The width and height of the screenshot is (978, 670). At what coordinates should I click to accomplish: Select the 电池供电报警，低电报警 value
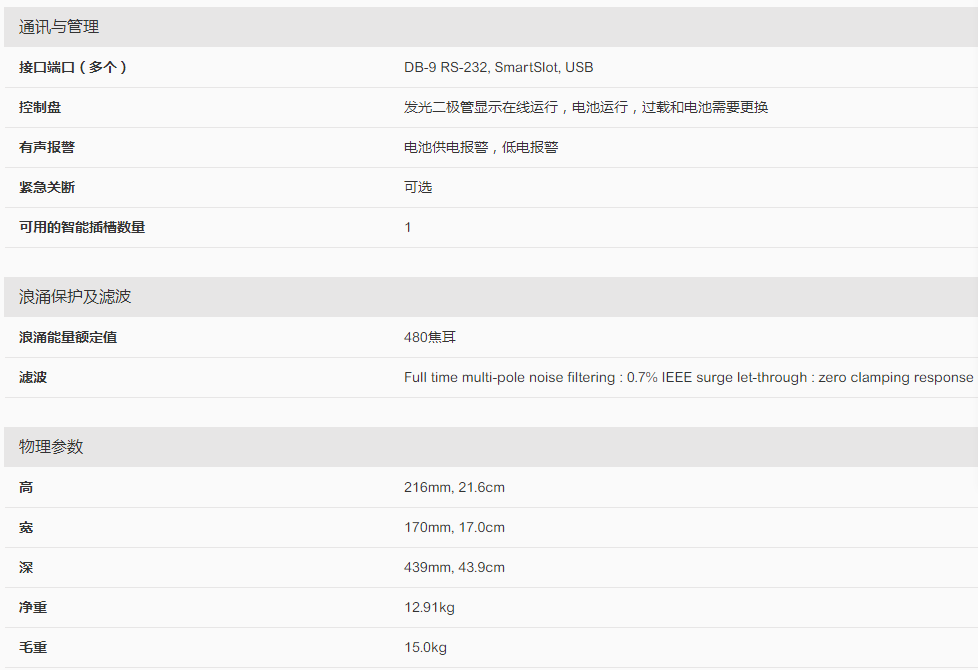click(x=481, y=147)
